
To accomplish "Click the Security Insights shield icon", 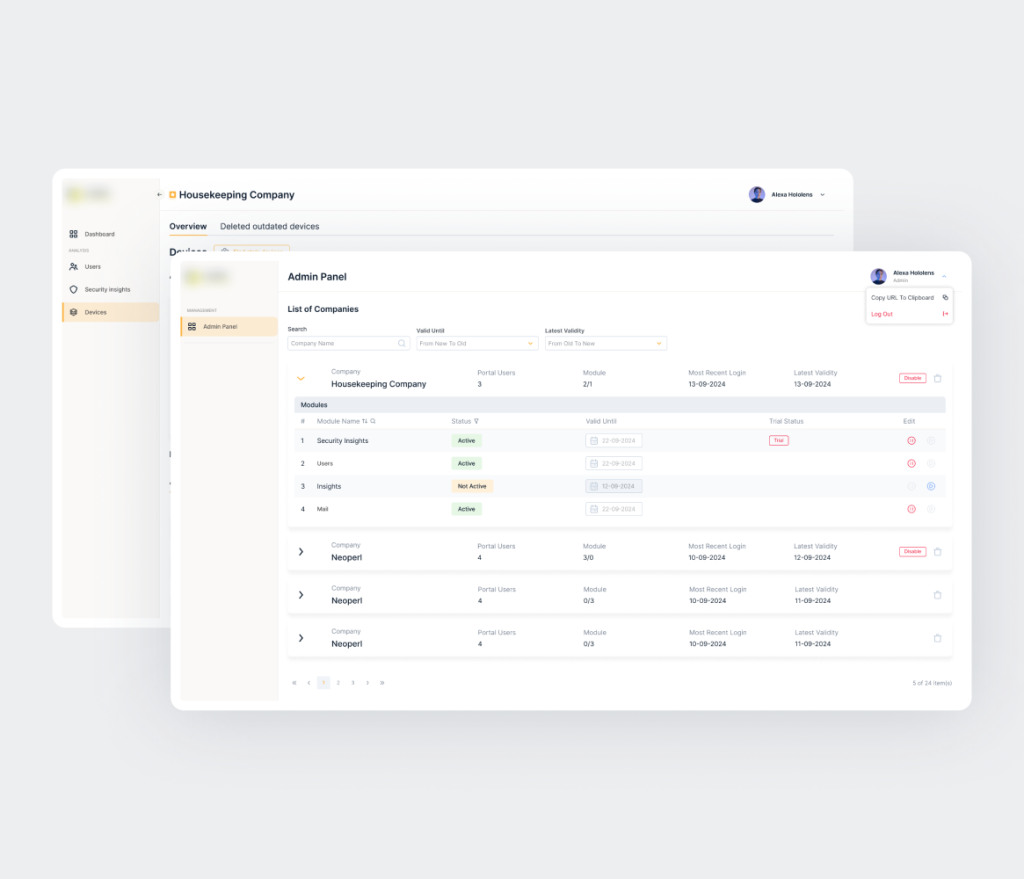I will (72, 289).
